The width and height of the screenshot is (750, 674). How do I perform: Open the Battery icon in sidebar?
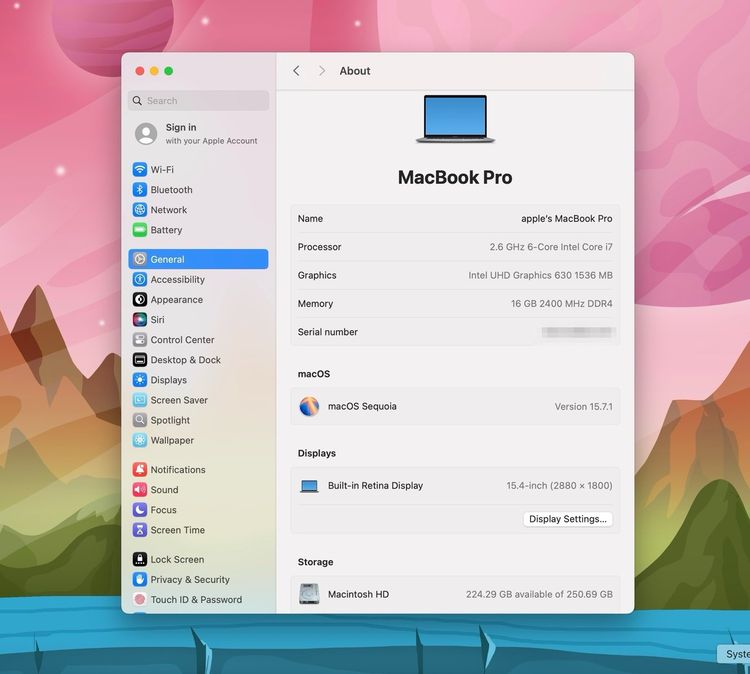coord(140,230)
